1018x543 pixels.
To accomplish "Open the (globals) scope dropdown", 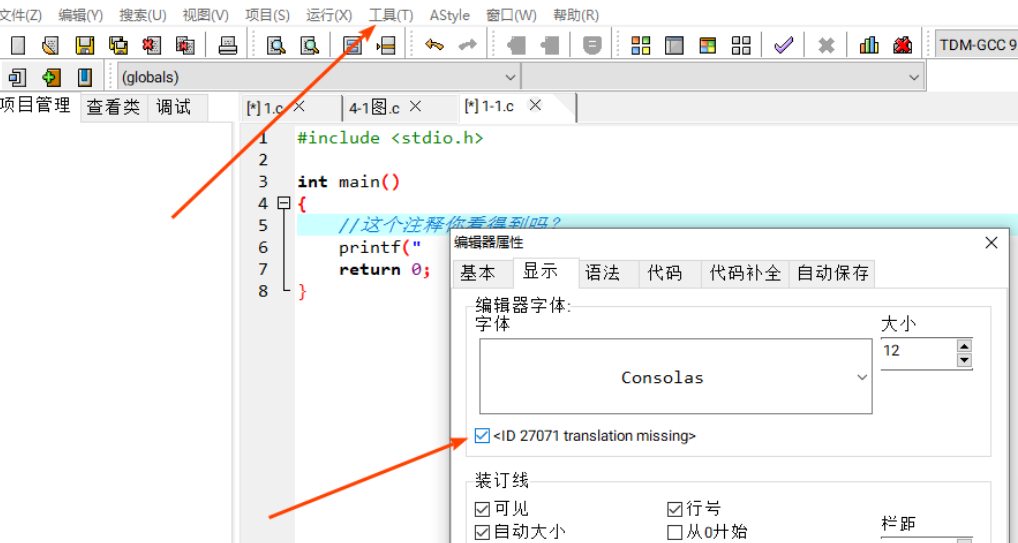I will click(x=319, y=77).
